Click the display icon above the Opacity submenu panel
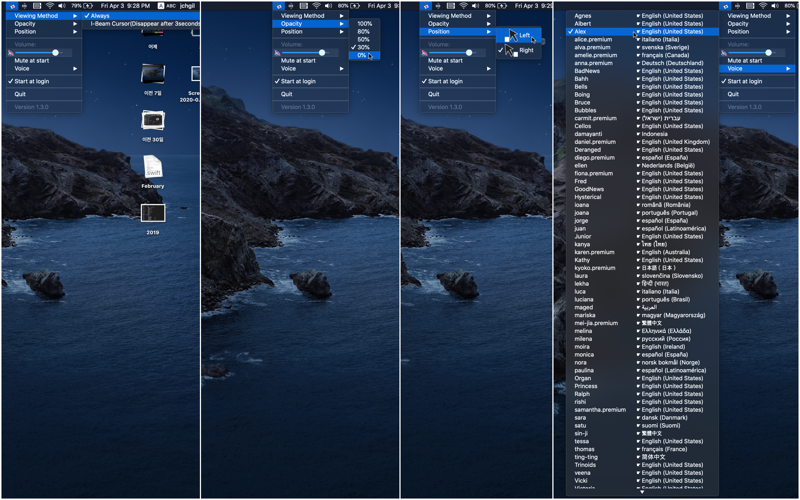The height and width of the screenshot is (500, 800). (x=304, y=6)
